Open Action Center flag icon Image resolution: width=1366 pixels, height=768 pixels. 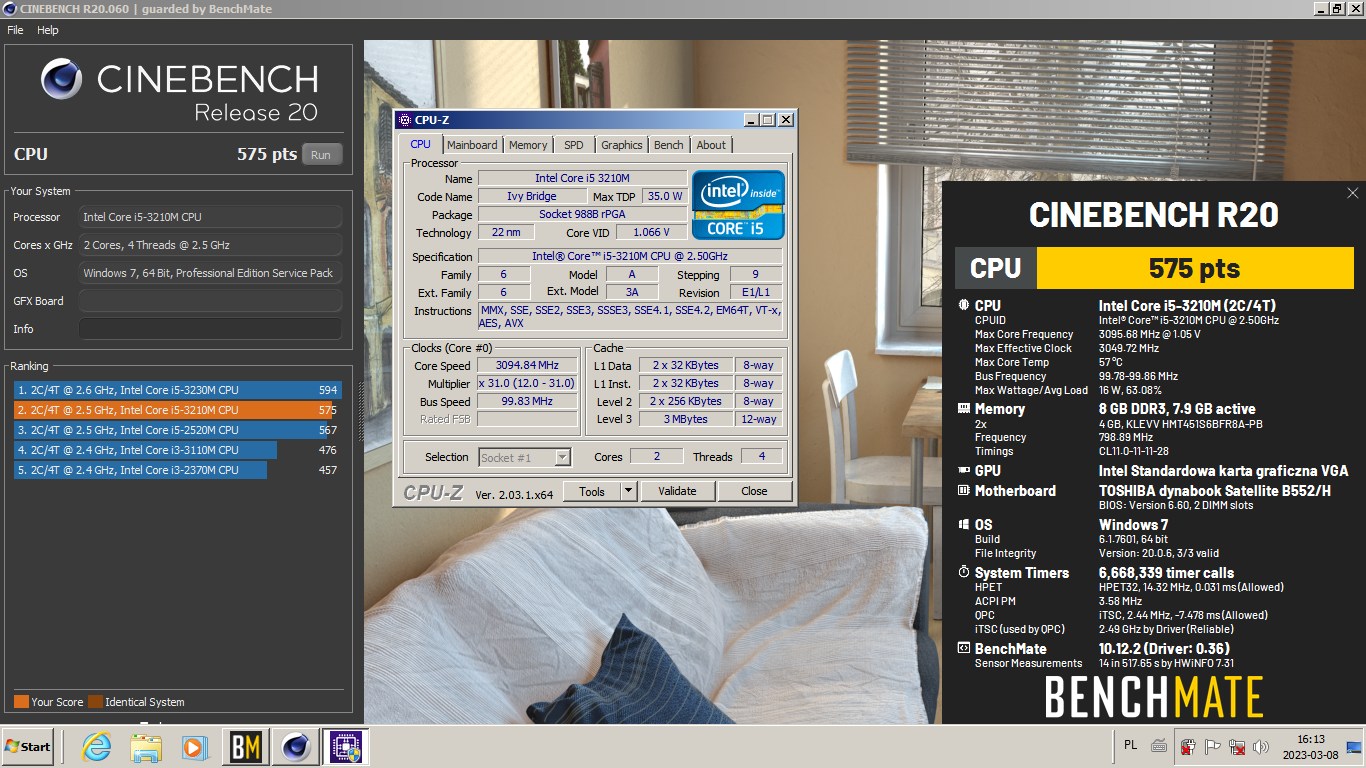pos(1212,746)
